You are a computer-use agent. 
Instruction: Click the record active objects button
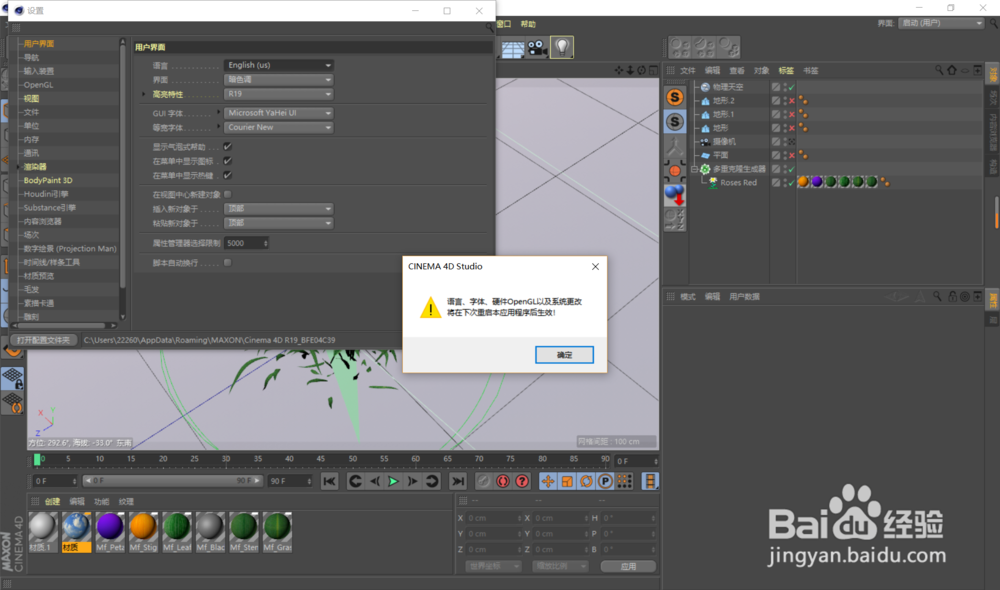point(483,482)
